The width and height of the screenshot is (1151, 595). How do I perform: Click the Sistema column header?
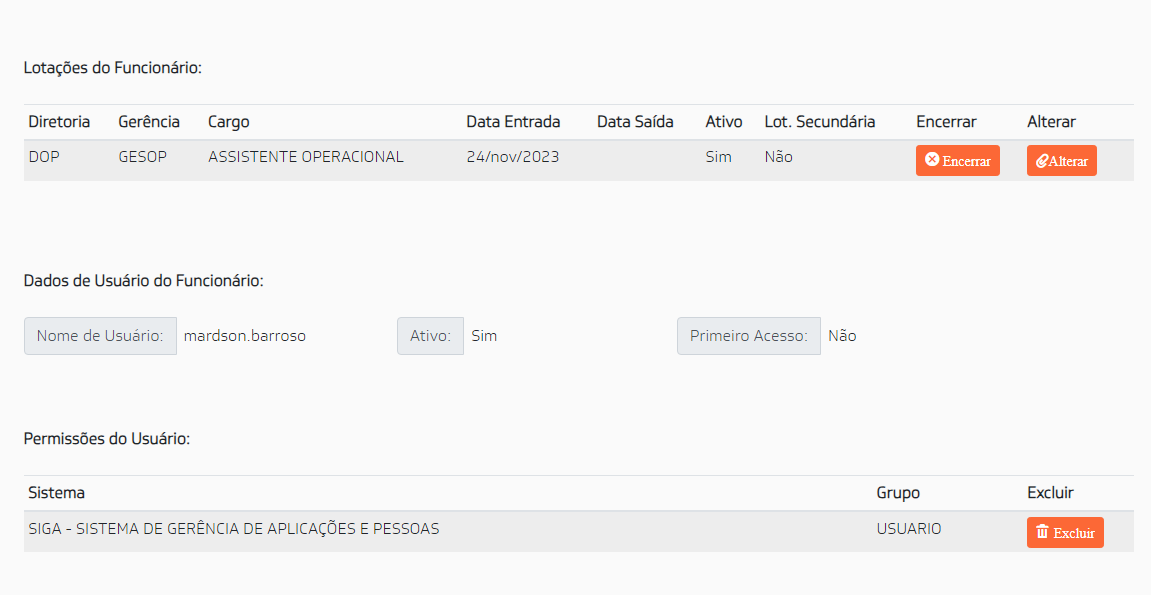coord(57,493)
